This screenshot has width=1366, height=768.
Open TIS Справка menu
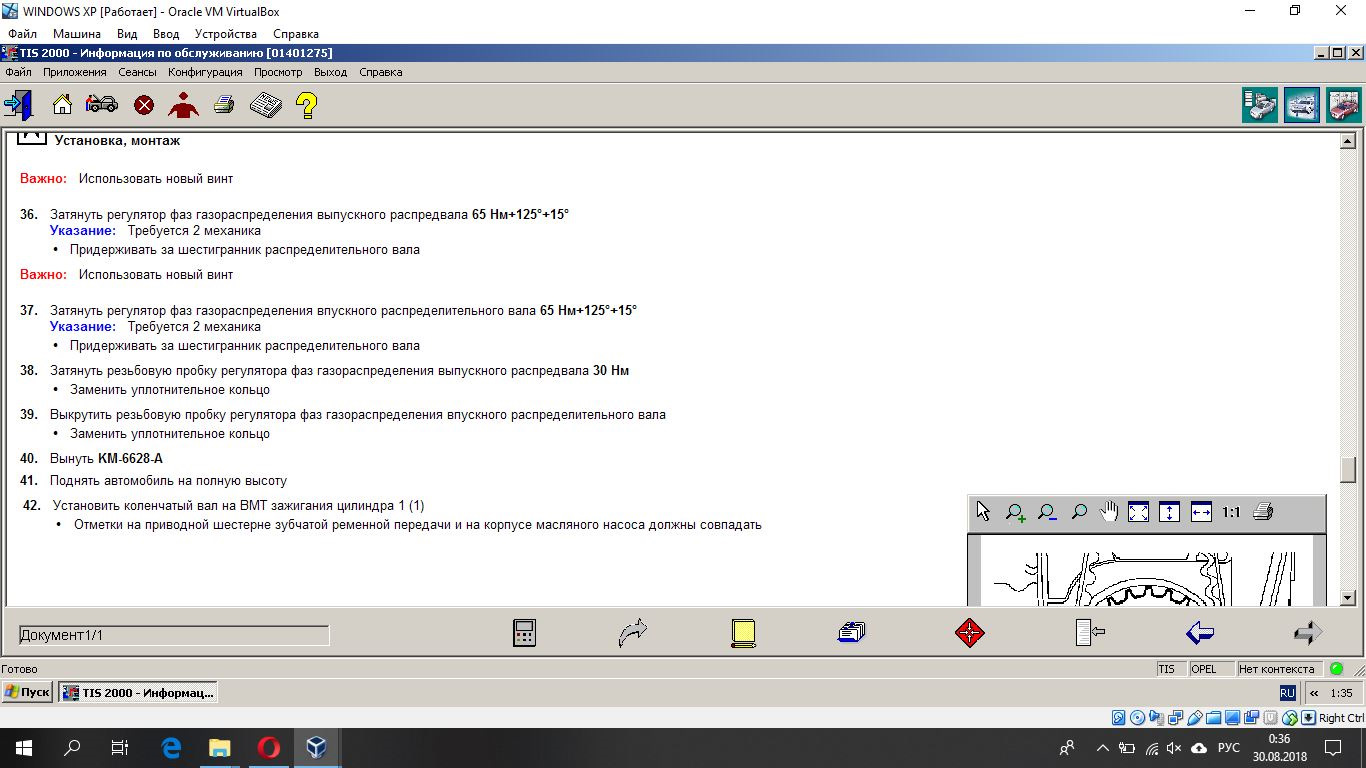[x=380, y=72]
